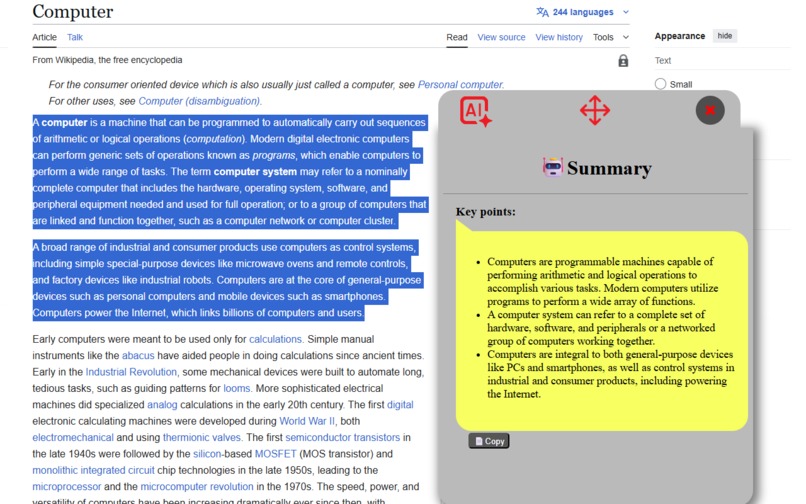Click the electromechanical link
Image resolution: width=806 pixels, height=504 pixels.
[x=73, y=437]
